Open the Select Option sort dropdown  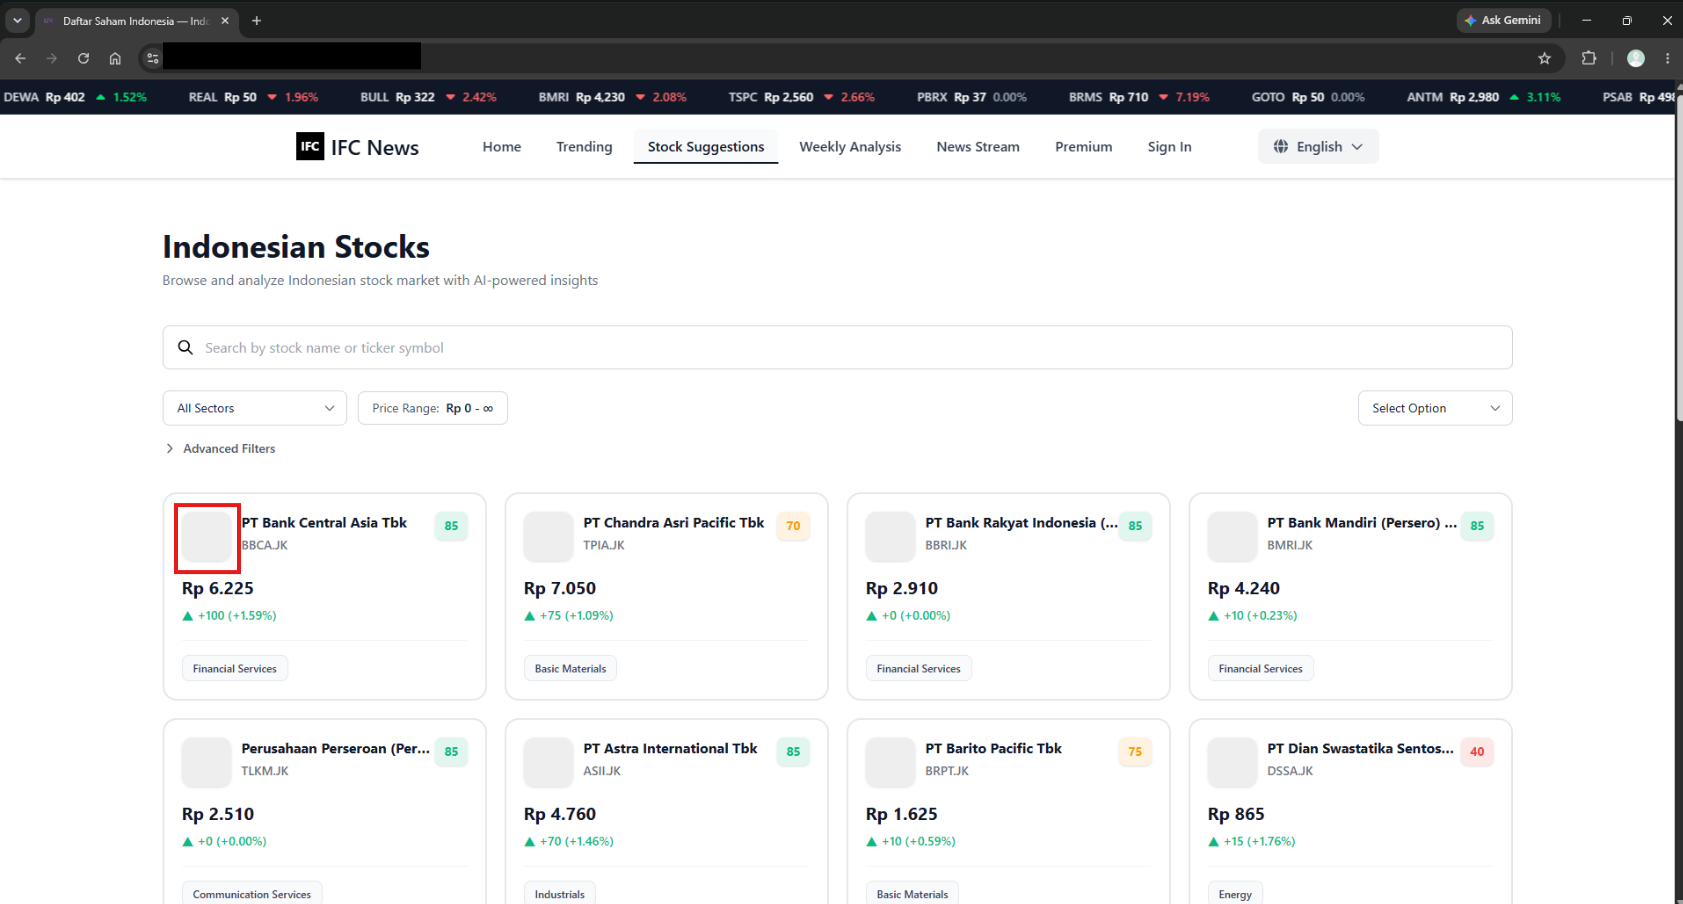tap(1435, 408)
